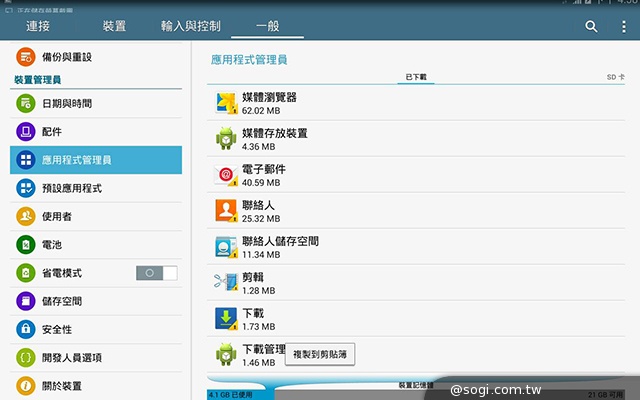
Task: Tap the 媒體瀏覽器 app icon
Action: [x=226, y=103]
